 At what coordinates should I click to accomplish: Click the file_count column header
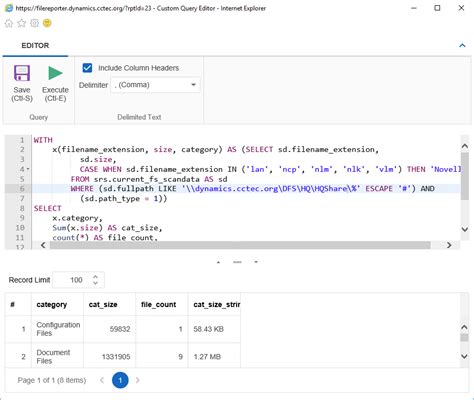[162, 304]
